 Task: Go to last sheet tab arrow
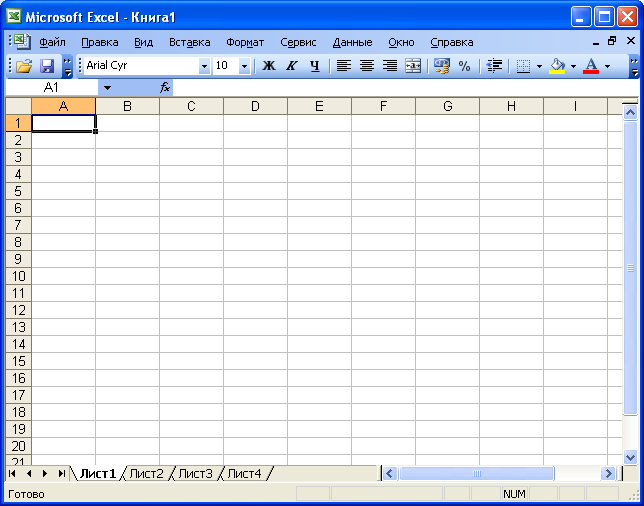[62, 474]
